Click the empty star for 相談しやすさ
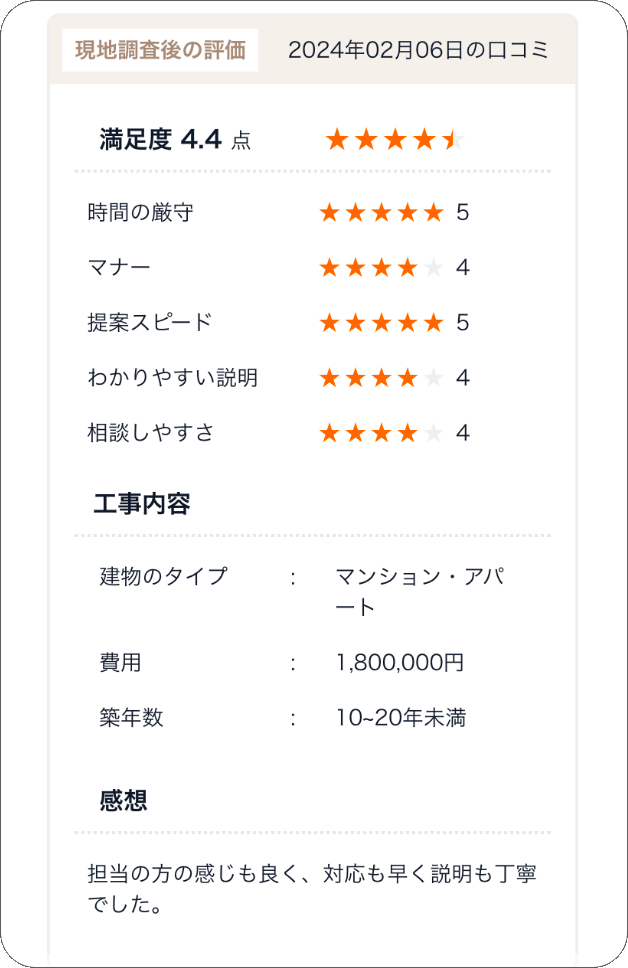 [x=434, y=433]
